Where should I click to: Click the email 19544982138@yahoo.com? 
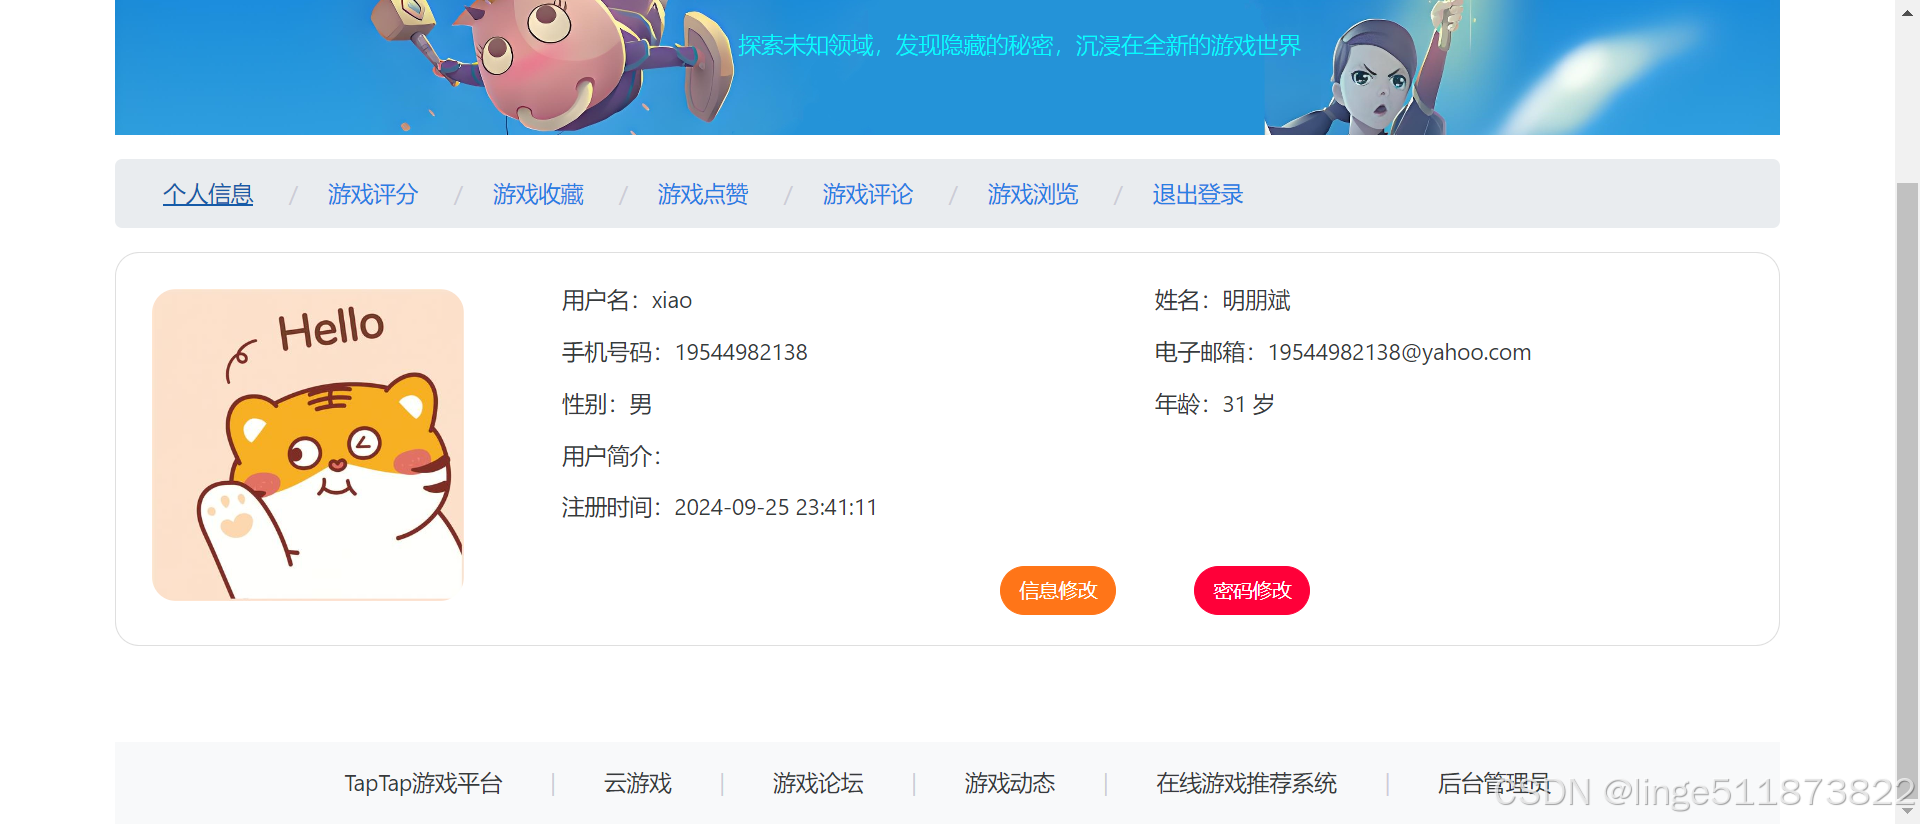(1400, 352)
